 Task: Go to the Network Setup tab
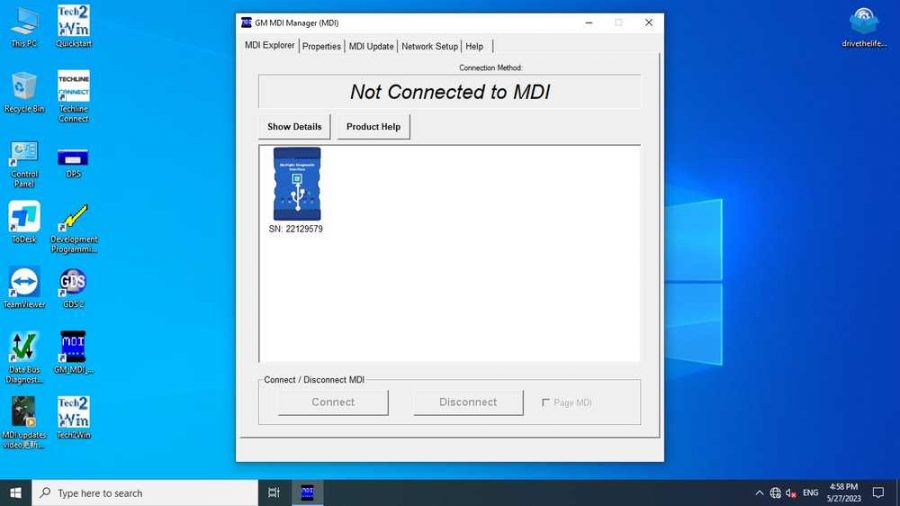pos(429,46)
